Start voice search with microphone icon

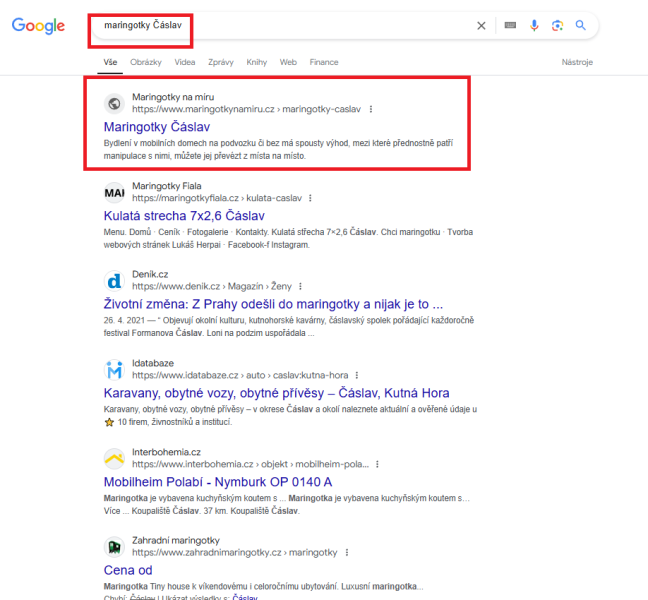pos(534,26)
